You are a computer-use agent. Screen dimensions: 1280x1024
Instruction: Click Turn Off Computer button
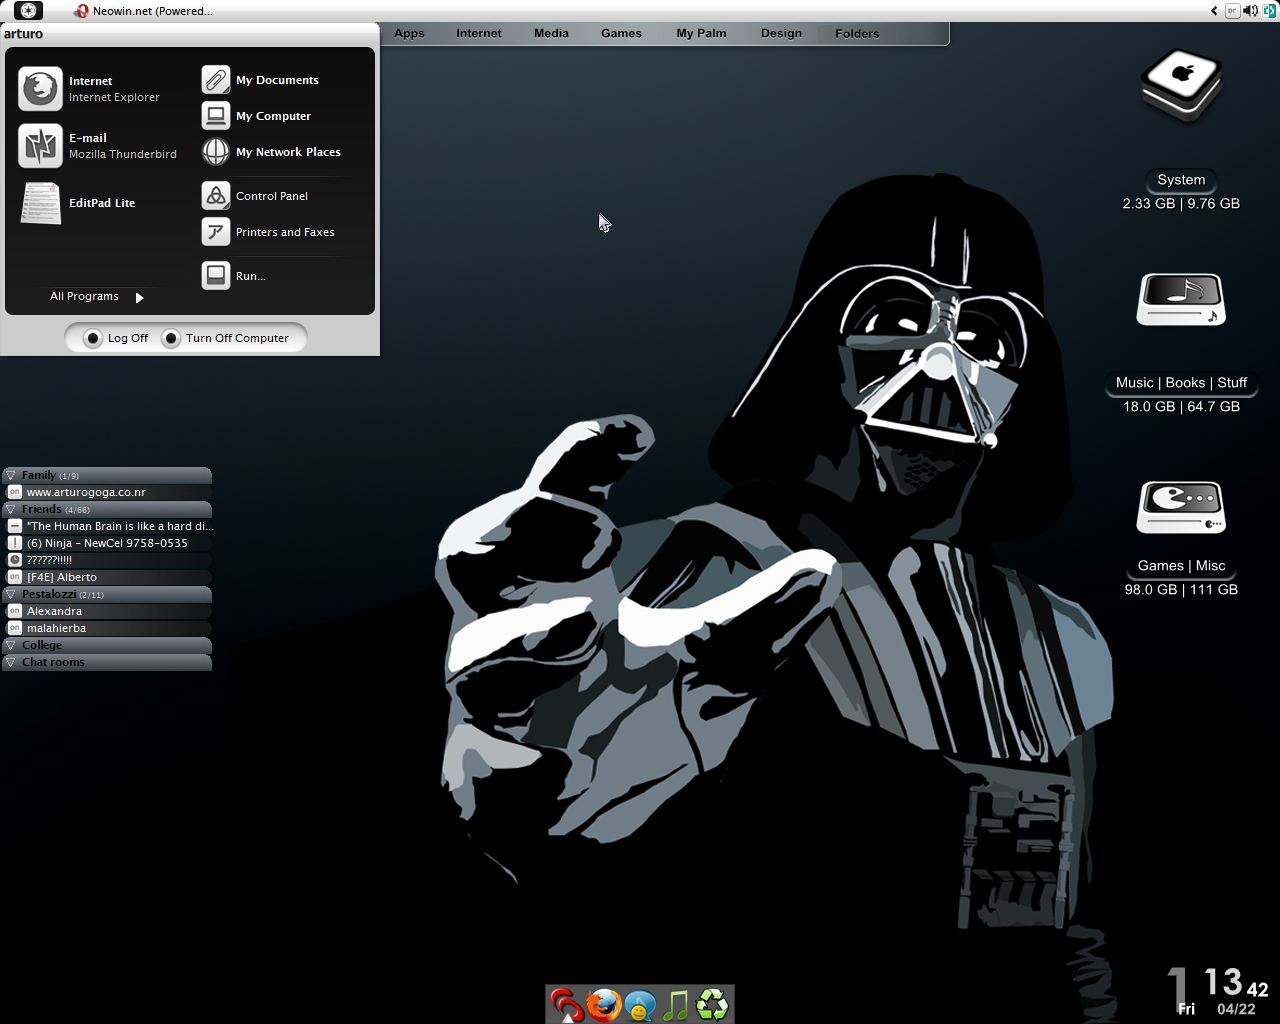coord(226,338)
